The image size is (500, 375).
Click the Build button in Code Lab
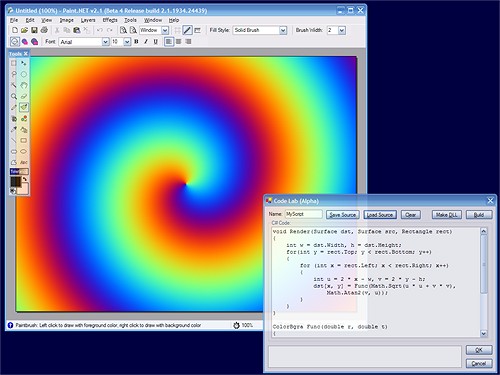point(479,215)
